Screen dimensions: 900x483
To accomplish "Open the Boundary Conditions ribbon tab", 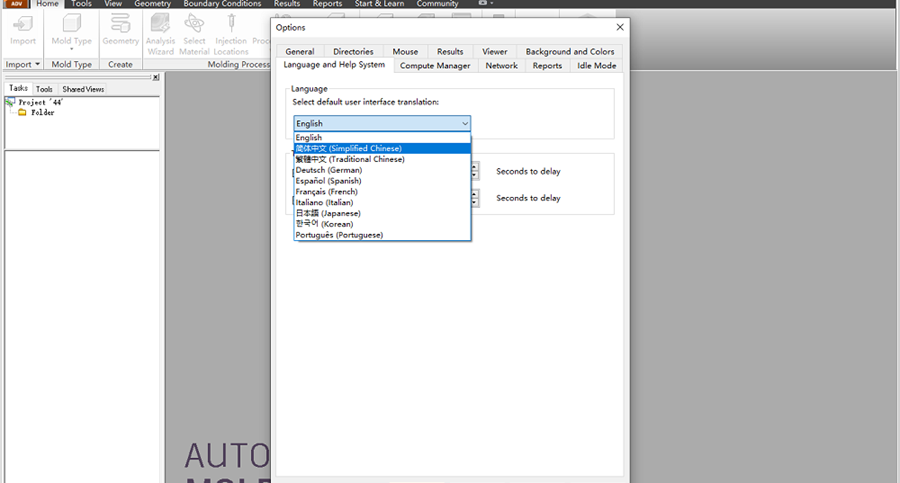I will 222,3.
